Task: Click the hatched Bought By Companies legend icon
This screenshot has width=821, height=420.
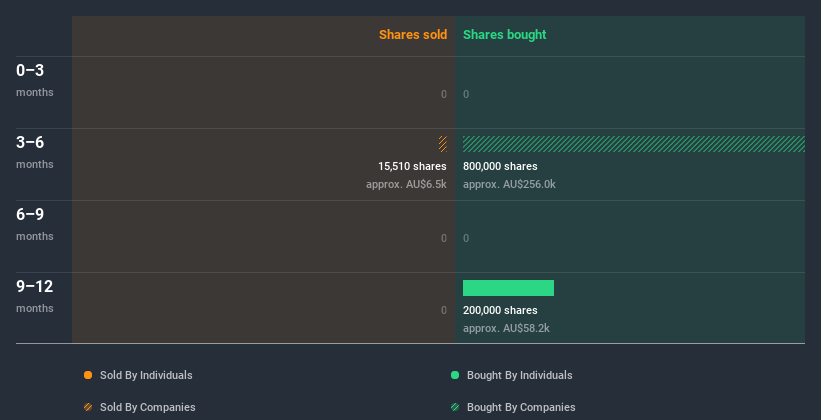Action: tap(455, 407)
